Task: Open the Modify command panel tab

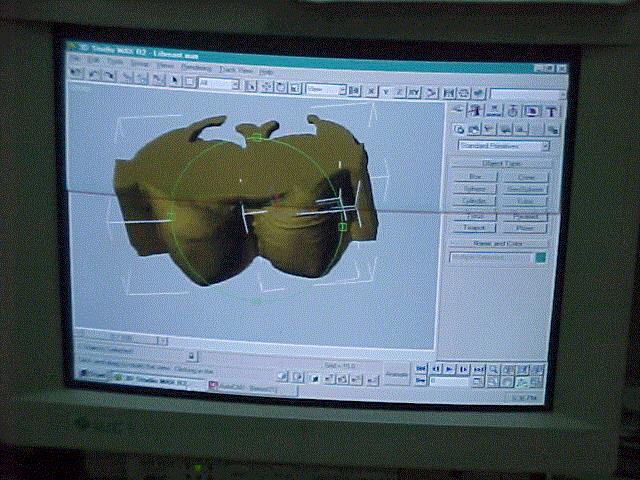Action: tap(476, 110)
